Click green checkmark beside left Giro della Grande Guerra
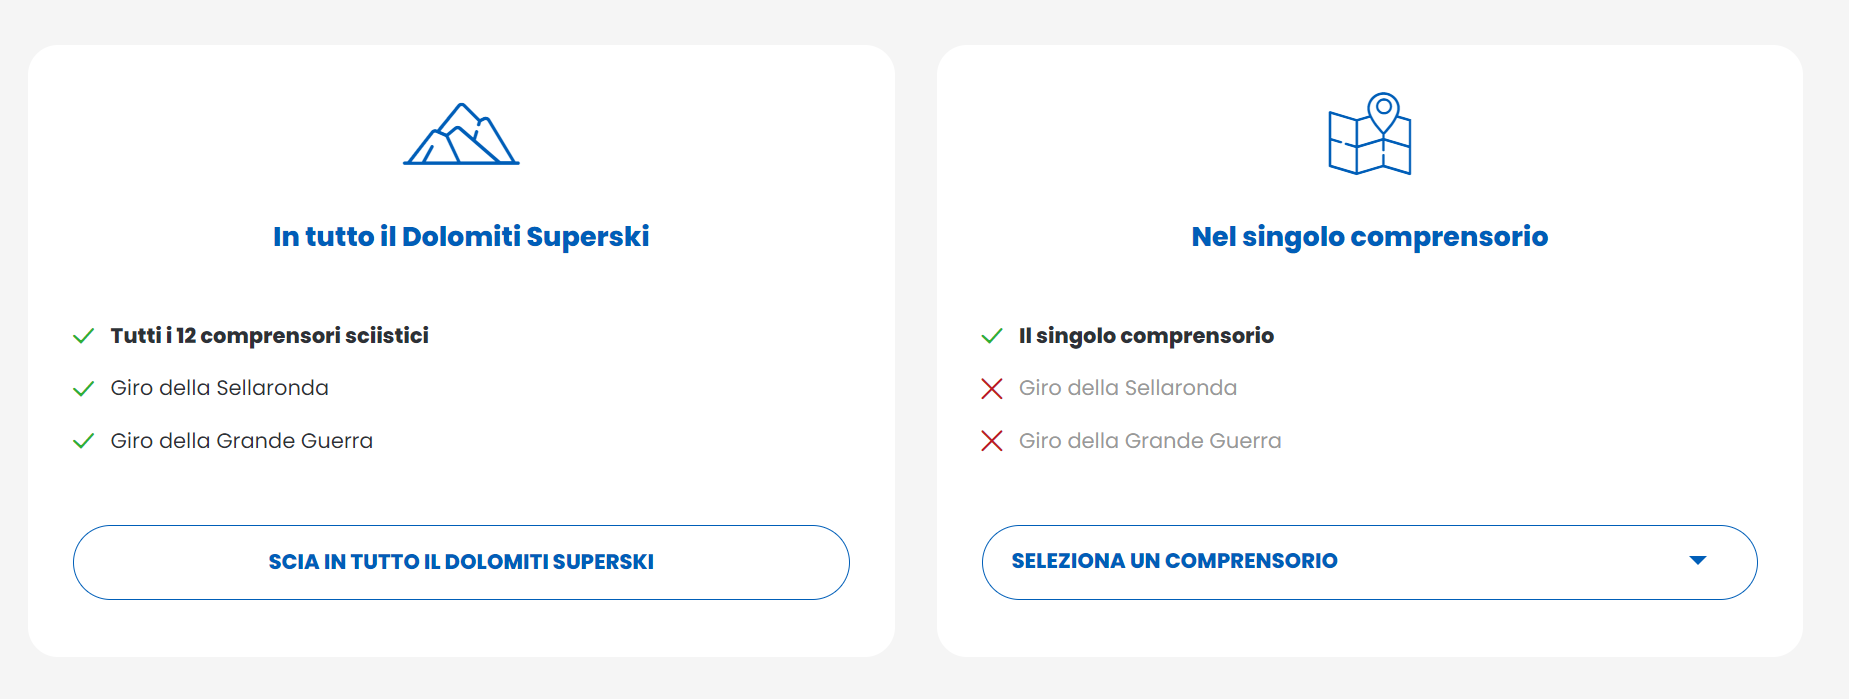The height and width of the screenshot is (699, 1849). [x=84, y=441]
